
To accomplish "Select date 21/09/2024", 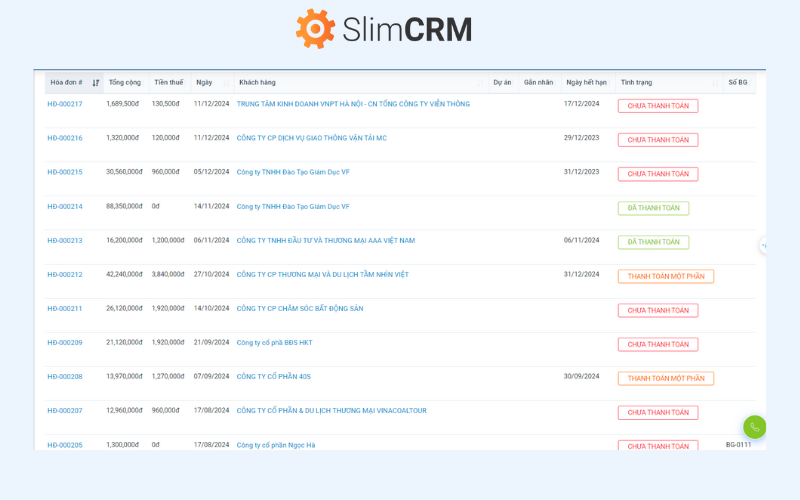I will [x=211, y=342].
